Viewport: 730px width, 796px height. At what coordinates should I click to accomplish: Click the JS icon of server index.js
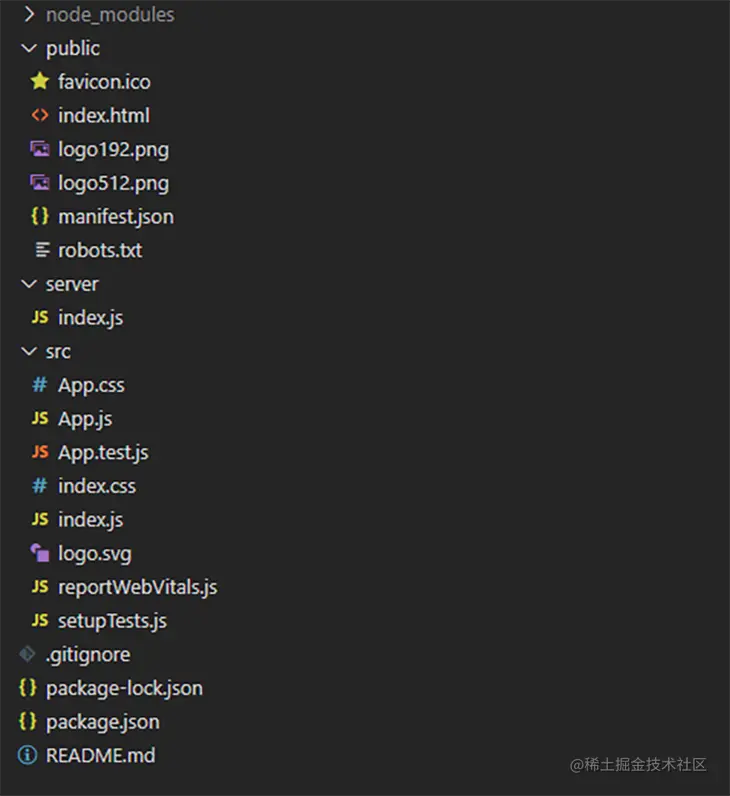coord(40,317)
